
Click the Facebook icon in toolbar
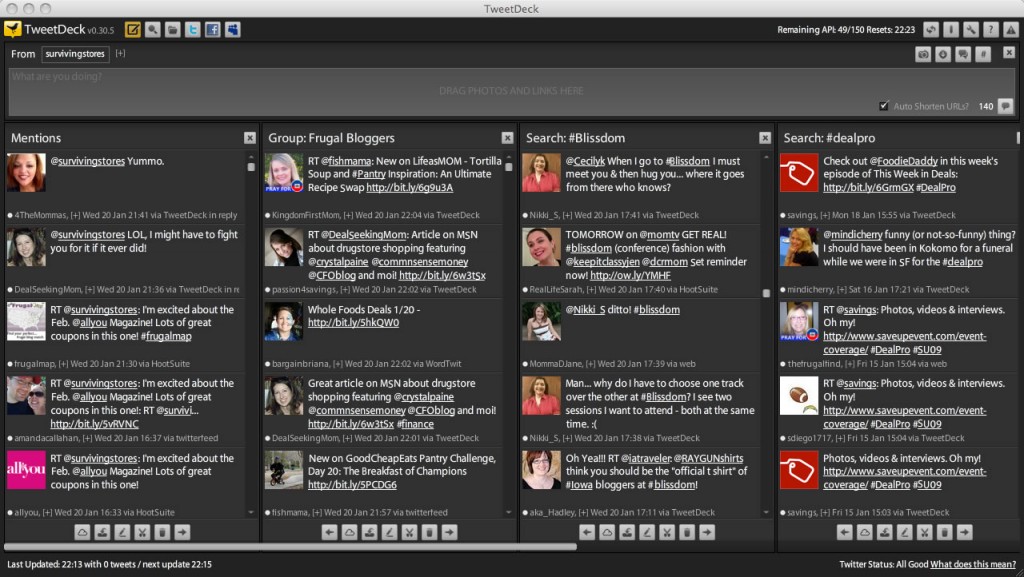click(212, 29)
